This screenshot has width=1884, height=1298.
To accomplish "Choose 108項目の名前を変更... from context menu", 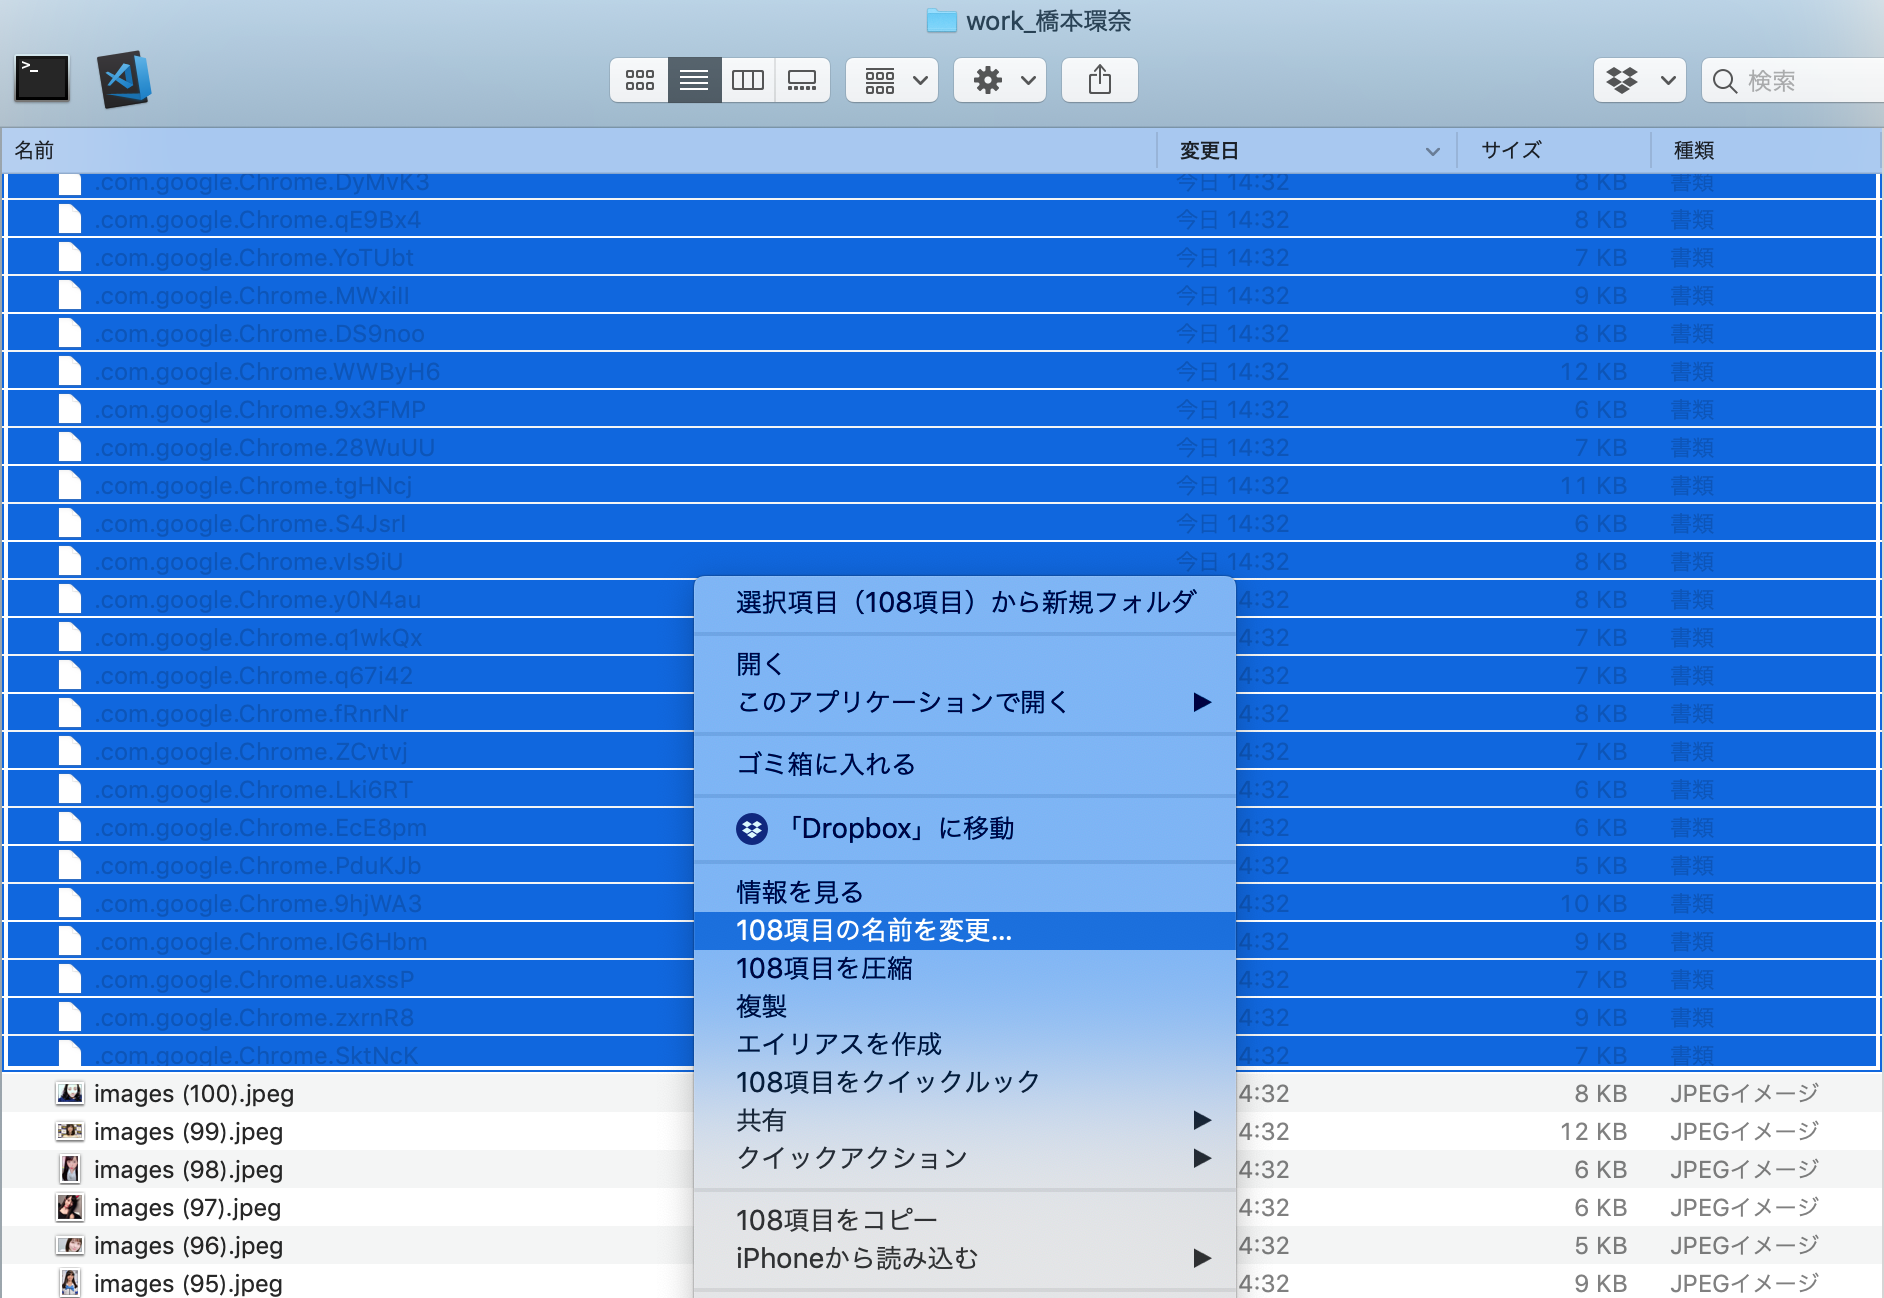I will point(874,931).
